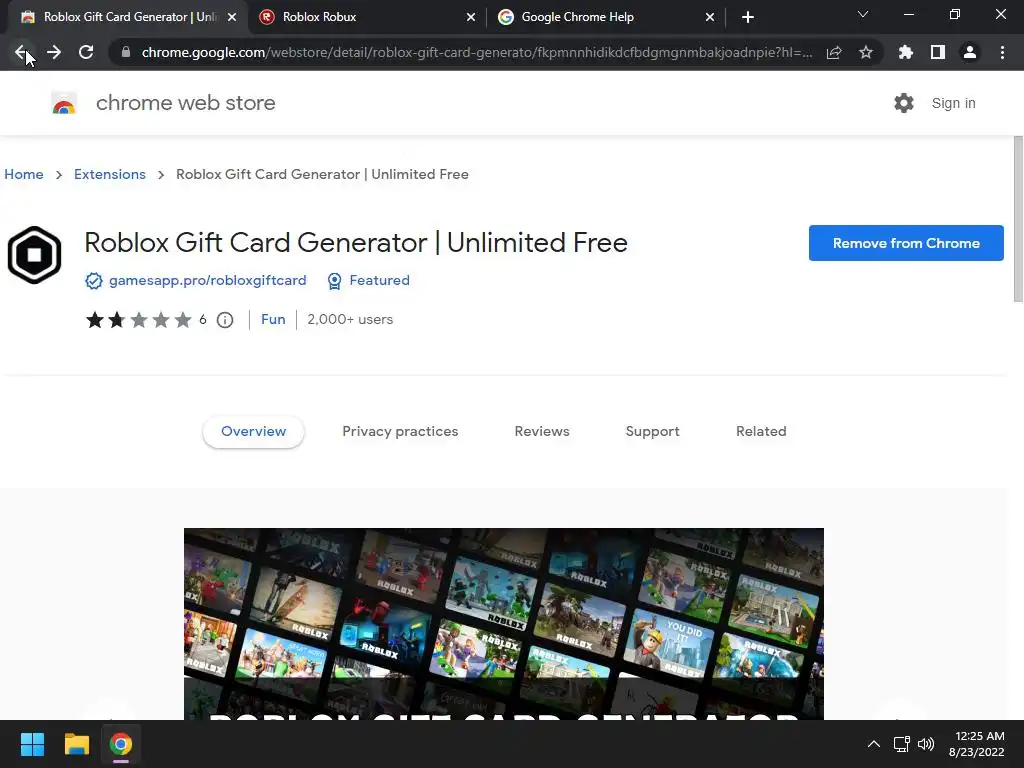Go to the Home breadcrumb
The height and width of the screenshot is (768, 1024).
pyautogui.click(x=24, y=174)
